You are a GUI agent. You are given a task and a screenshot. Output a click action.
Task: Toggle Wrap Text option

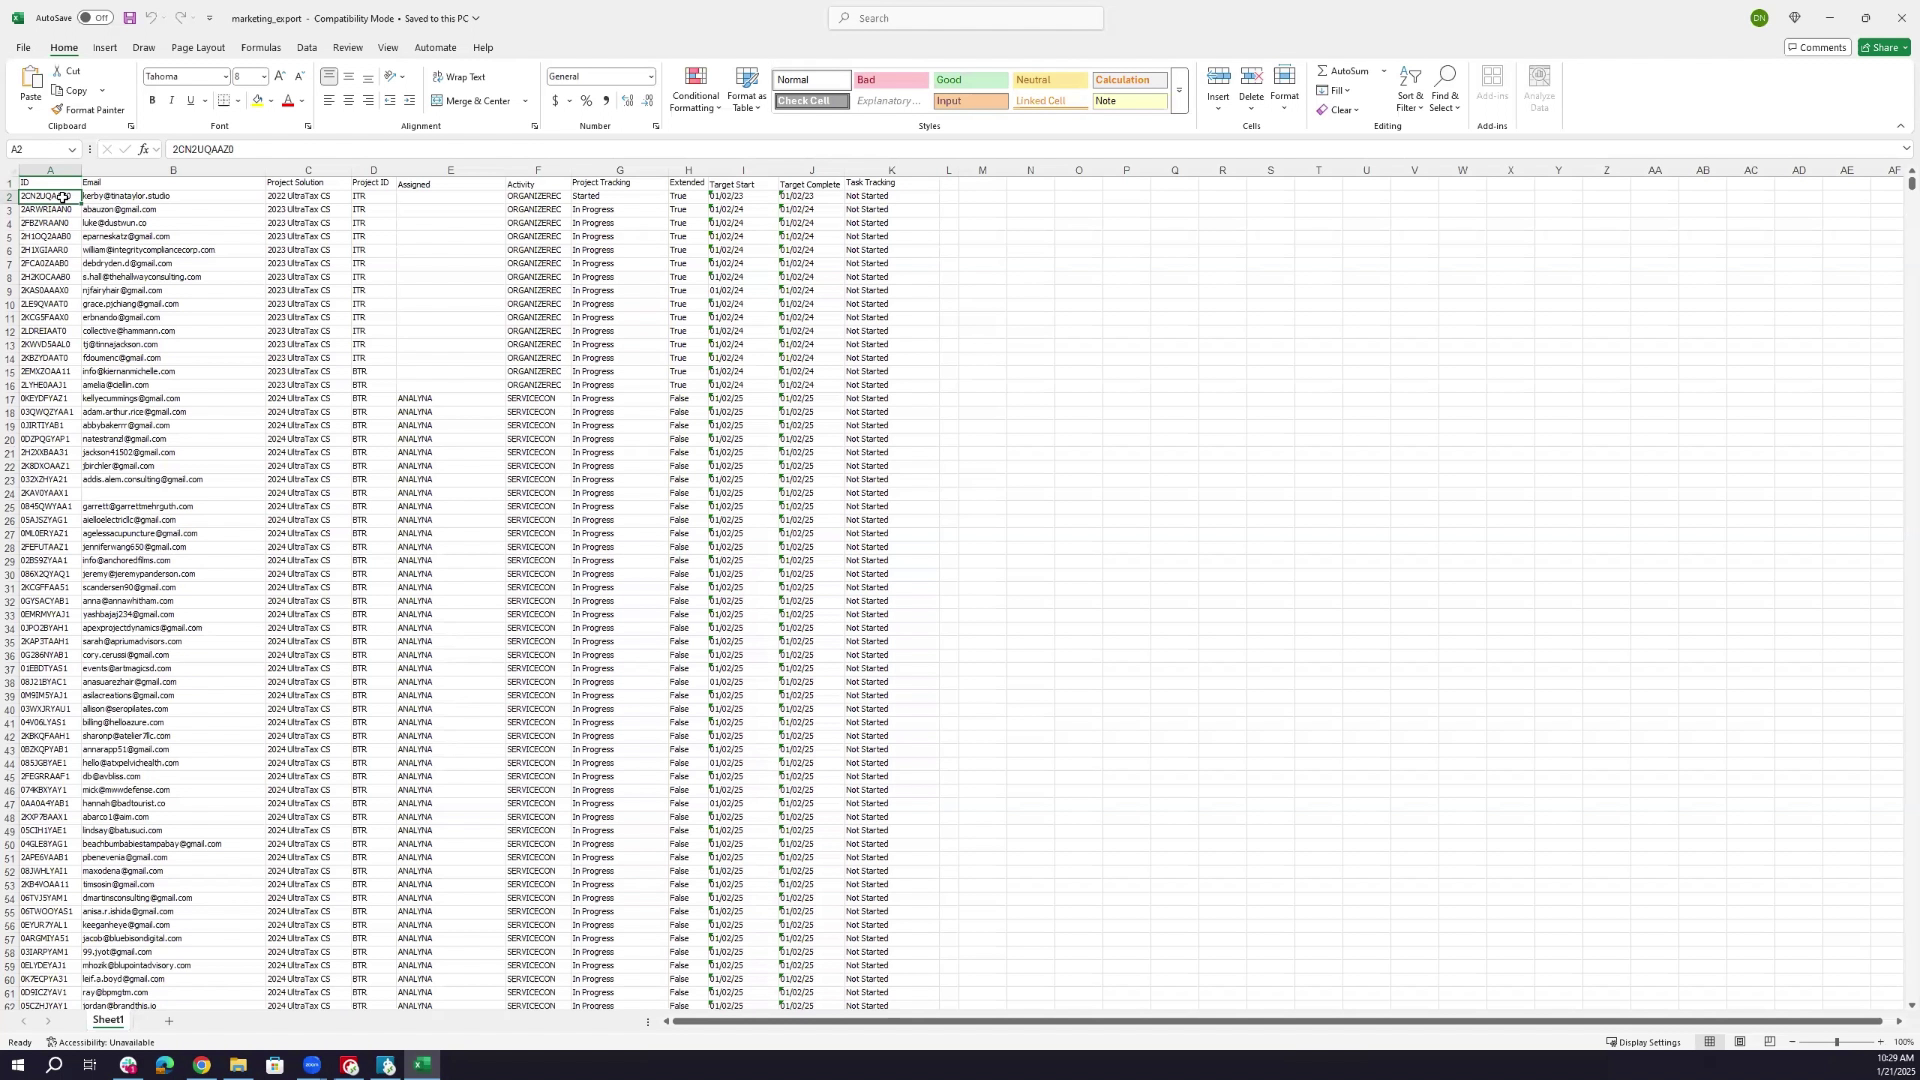[x=459, y=77]
